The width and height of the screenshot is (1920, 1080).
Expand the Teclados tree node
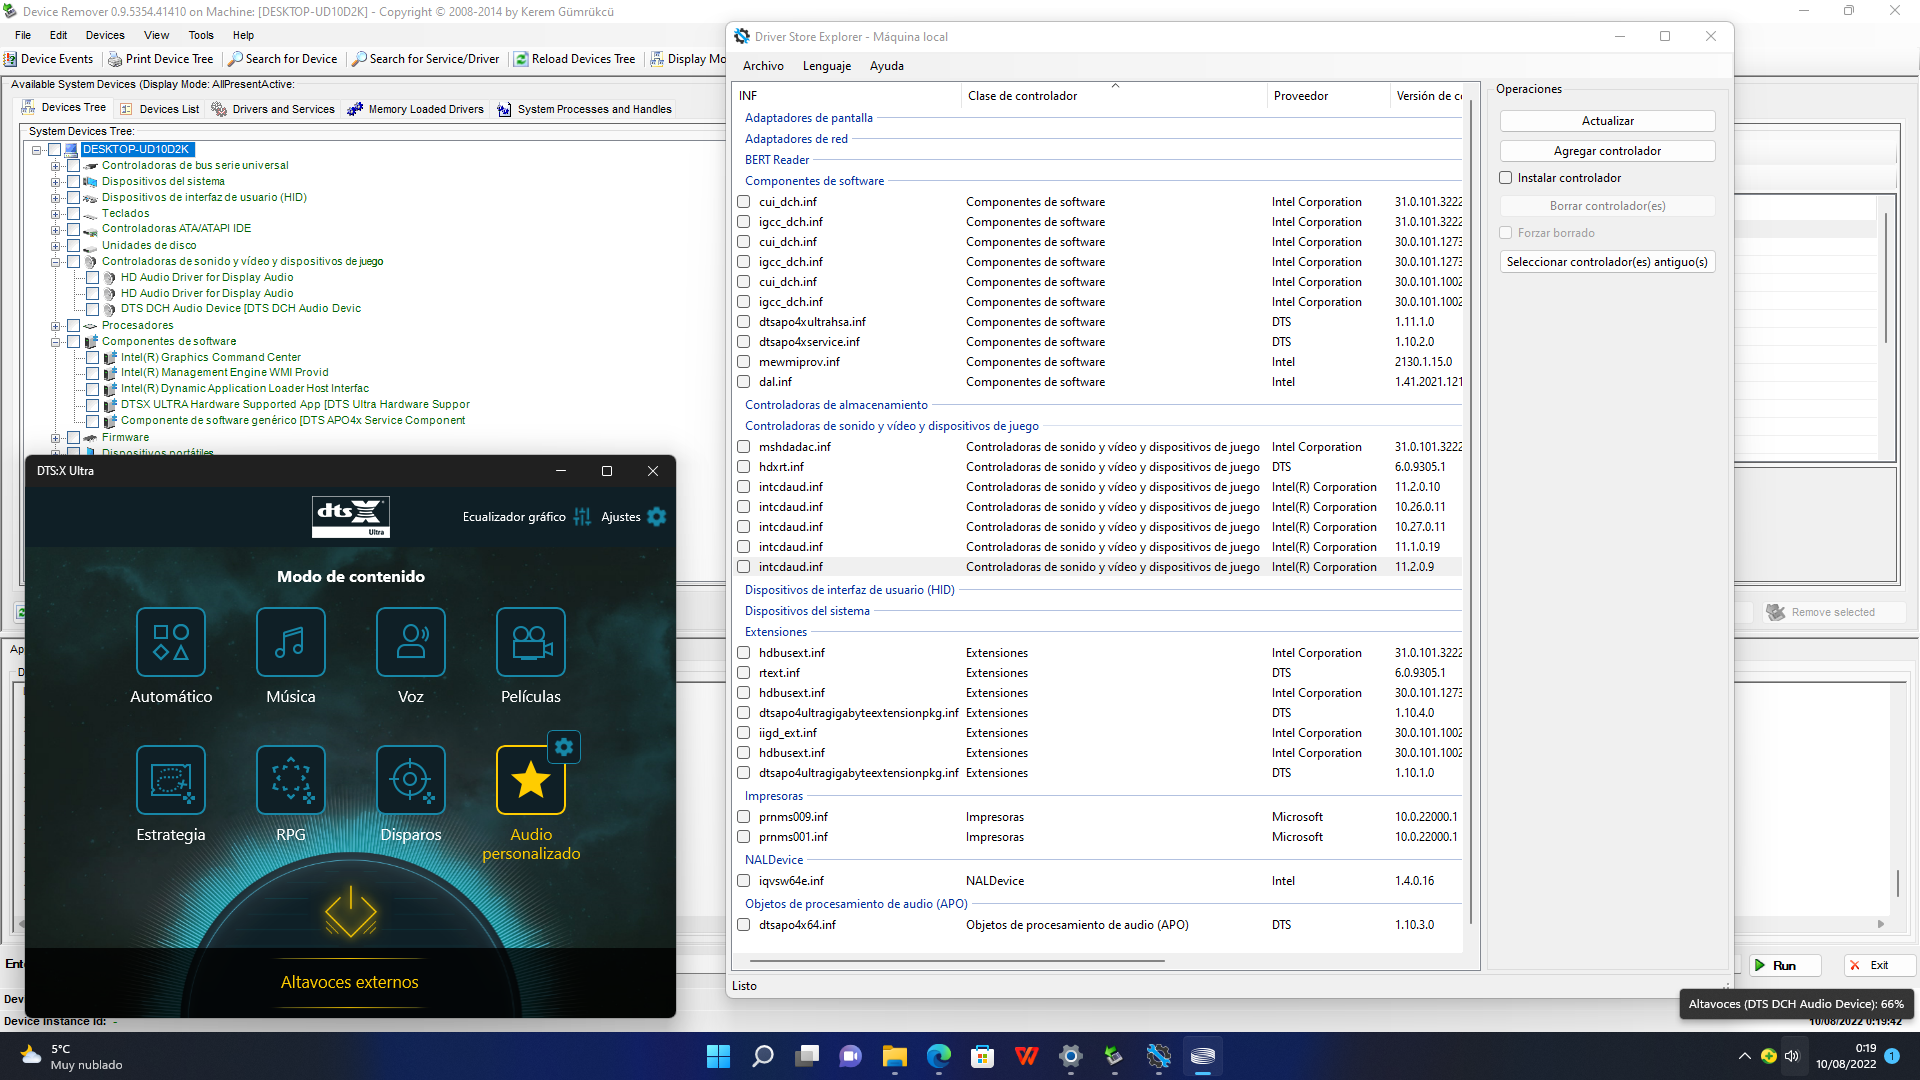tap(56, 214)
